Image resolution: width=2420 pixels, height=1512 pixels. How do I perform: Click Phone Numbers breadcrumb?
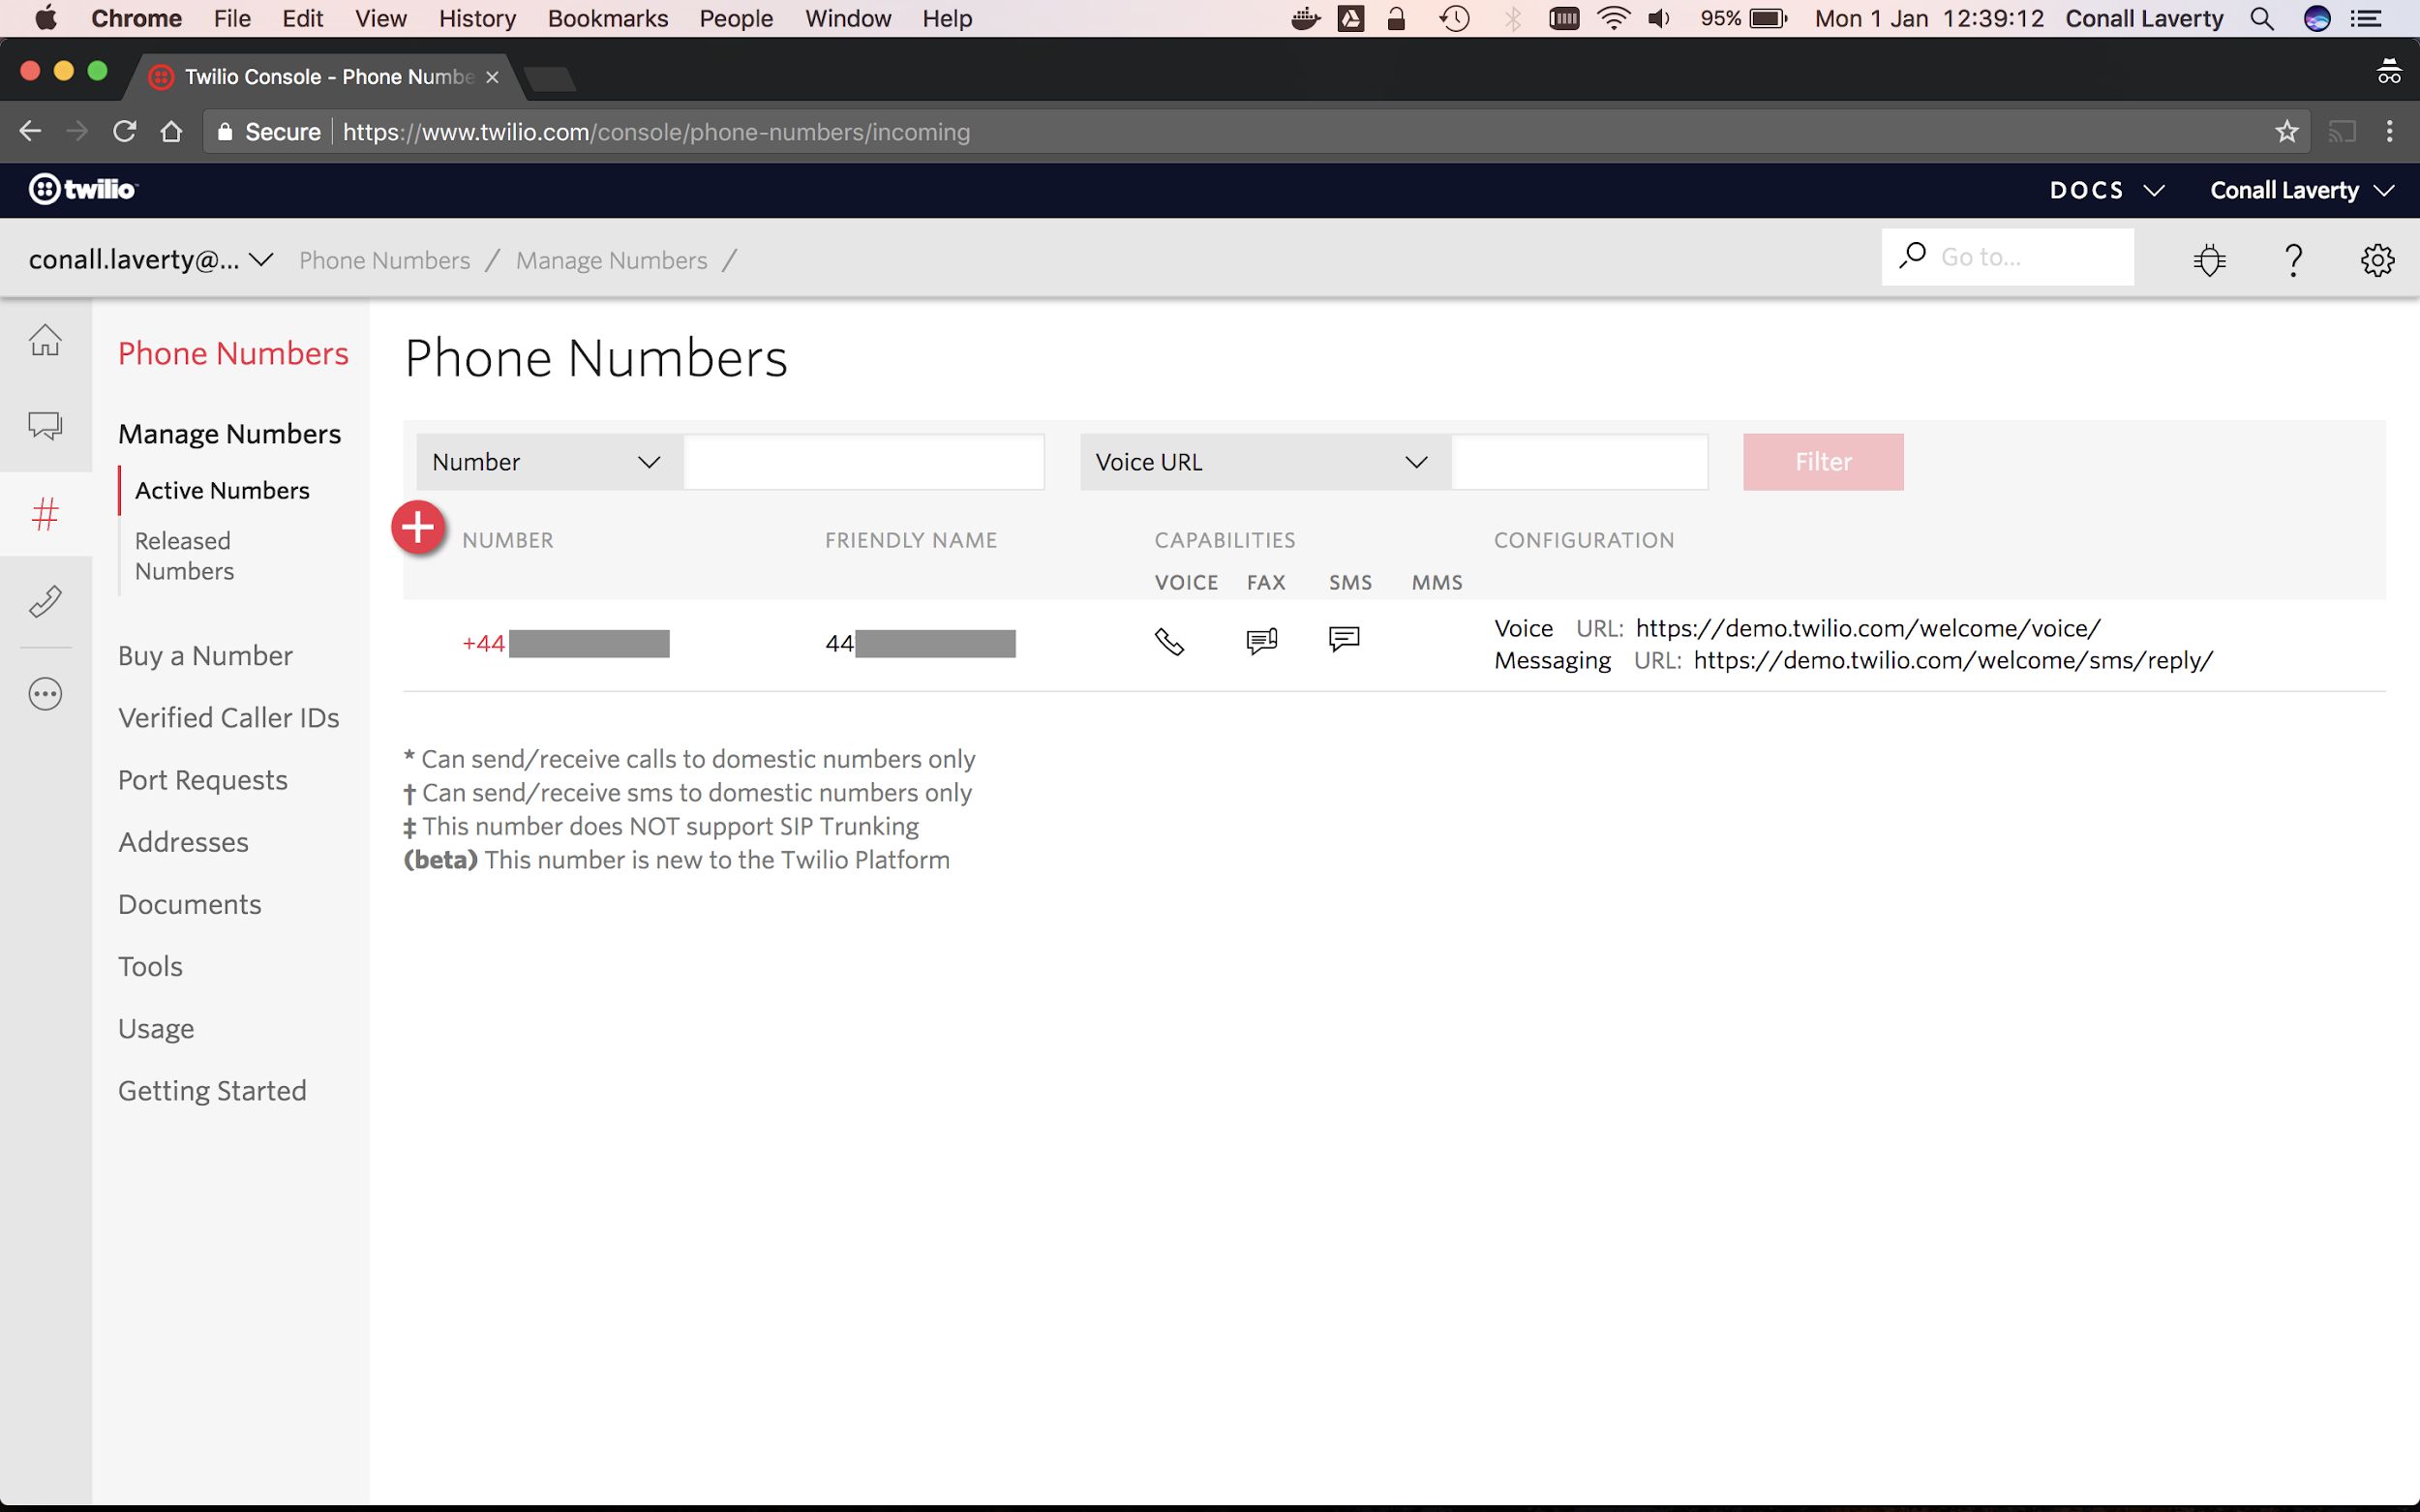(x=384, y=260)
